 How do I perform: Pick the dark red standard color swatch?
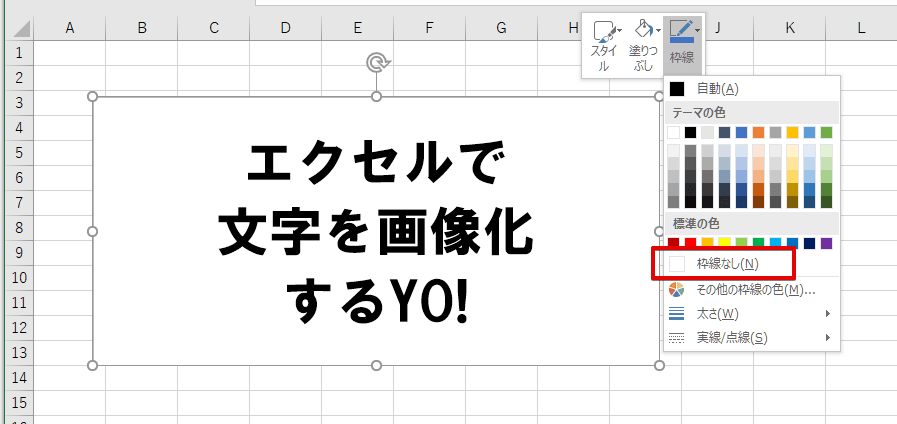click(x=673, y=244)
